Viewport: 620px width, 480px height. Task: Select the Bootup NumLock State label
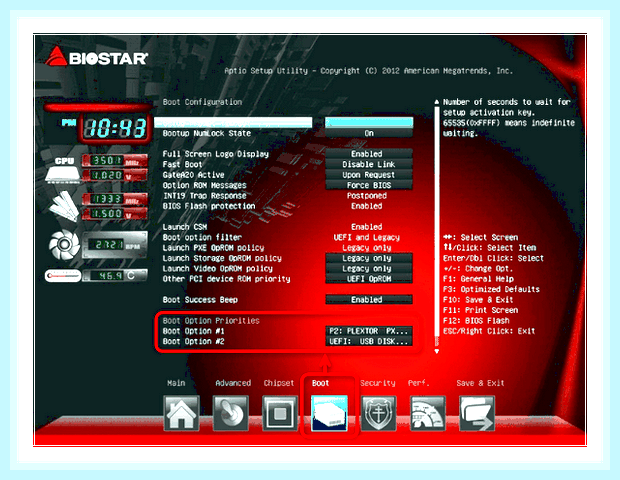[x=206, y=133]
